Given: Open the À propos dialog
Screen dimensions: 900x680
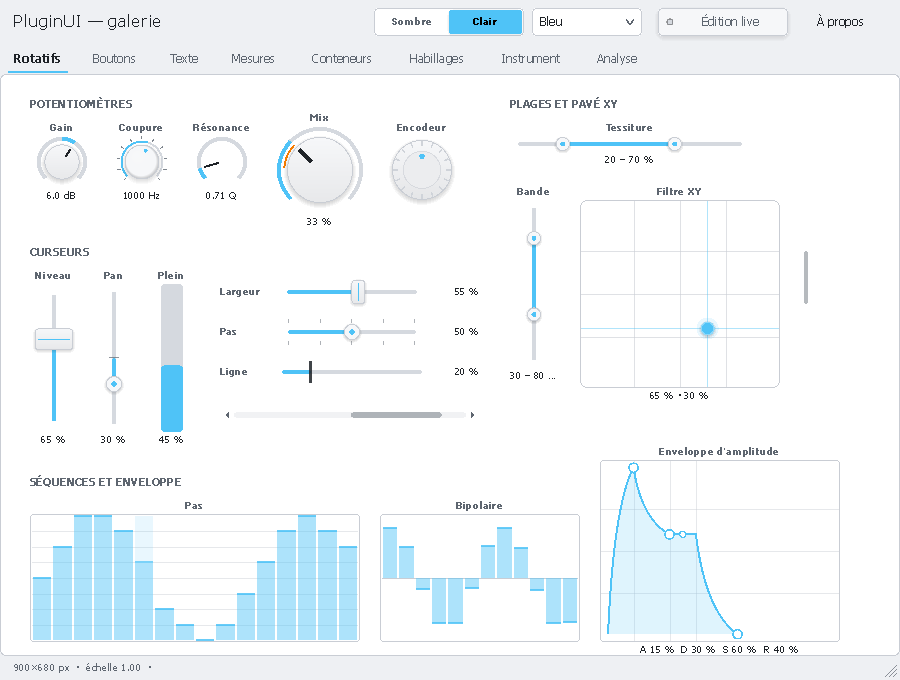Looking at the screenshot, I should (x=840, y=22).
